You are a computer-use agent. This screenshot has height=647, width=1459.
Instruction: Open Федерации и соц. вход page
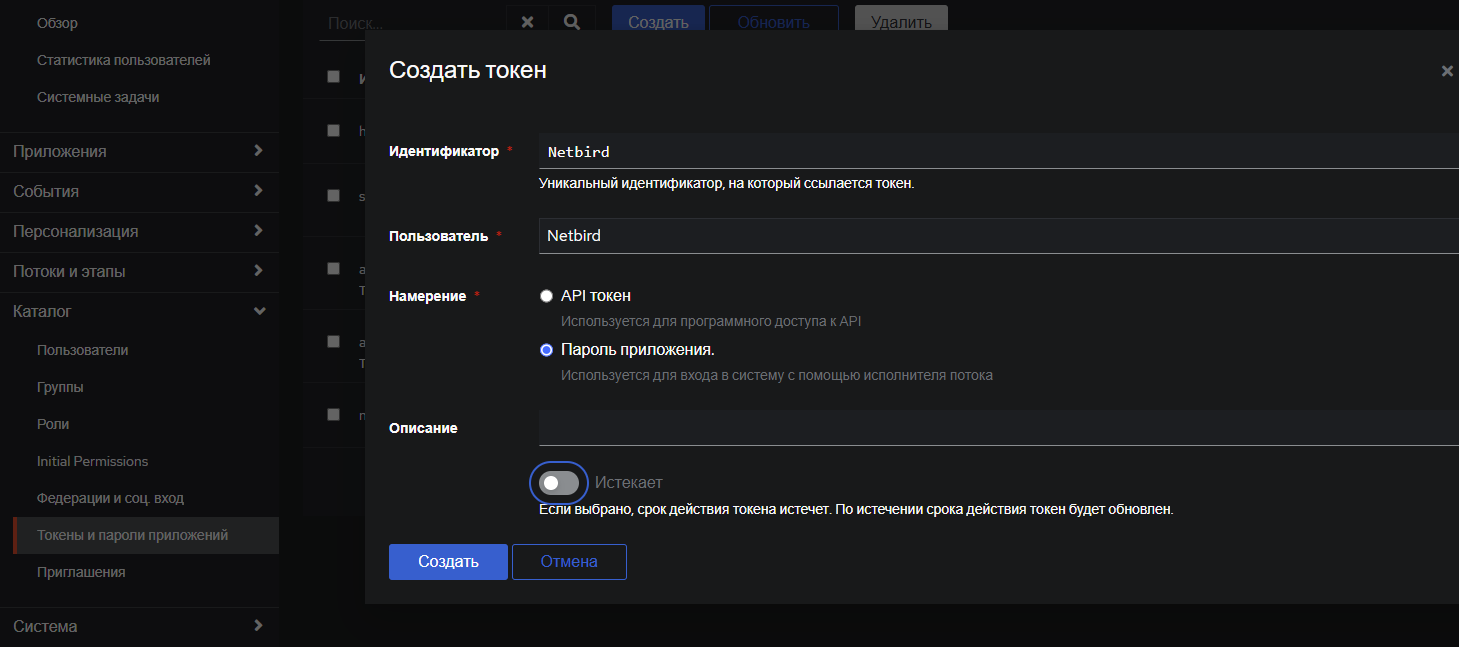pyautogui.click(x=110, y=498)
